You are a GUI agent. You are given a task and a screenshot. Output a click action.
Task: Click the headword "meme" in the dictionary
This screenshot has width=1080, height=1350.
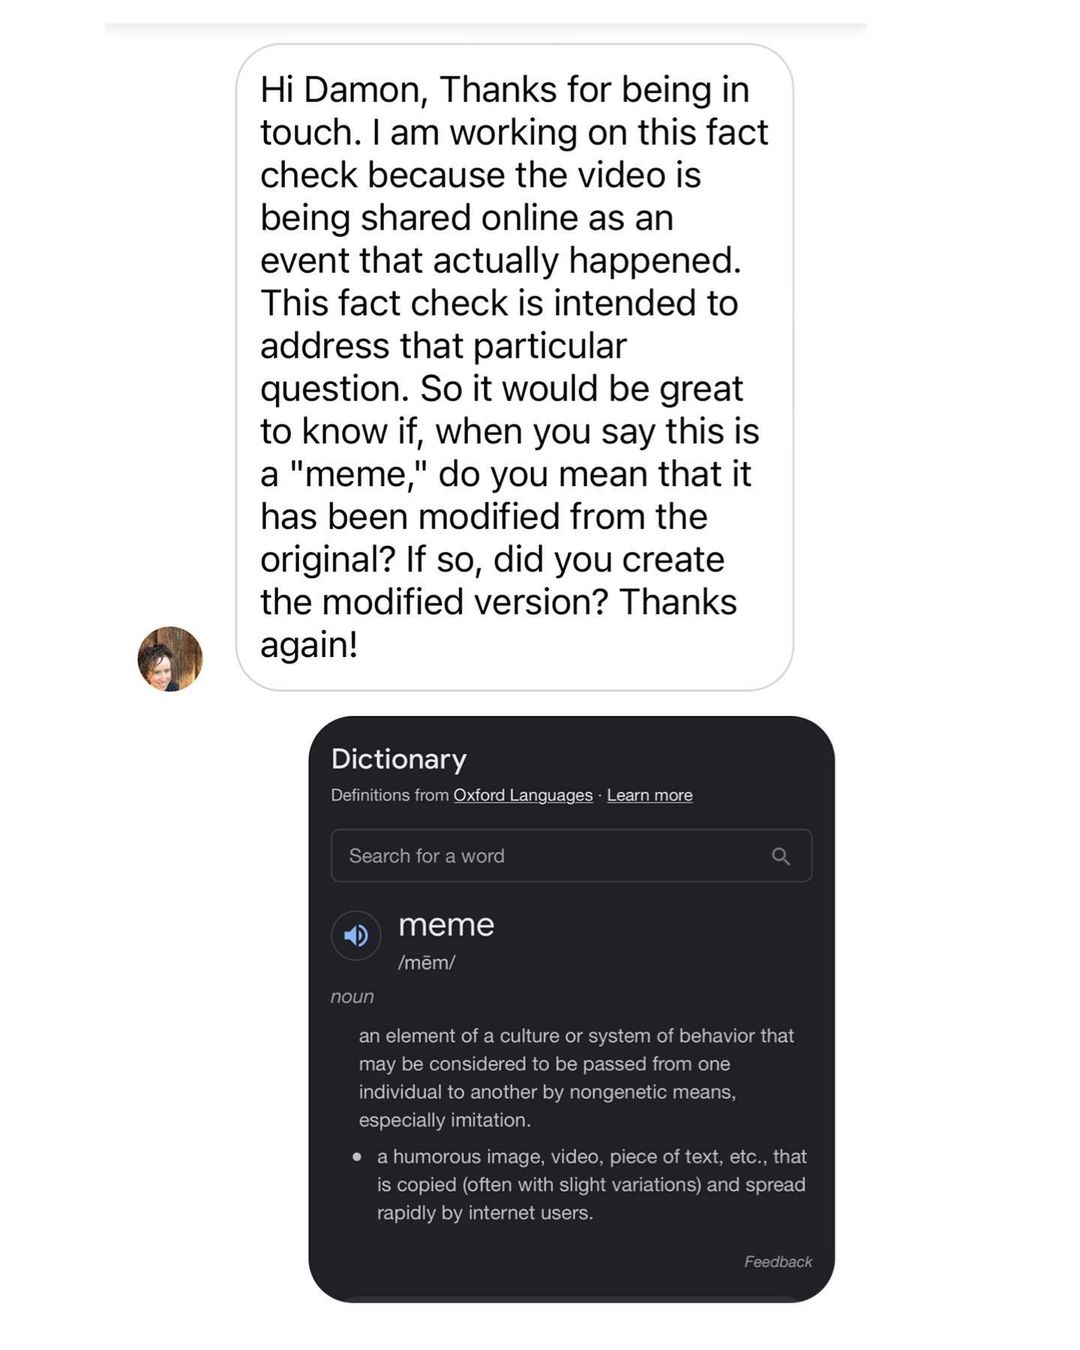(446, 925)
